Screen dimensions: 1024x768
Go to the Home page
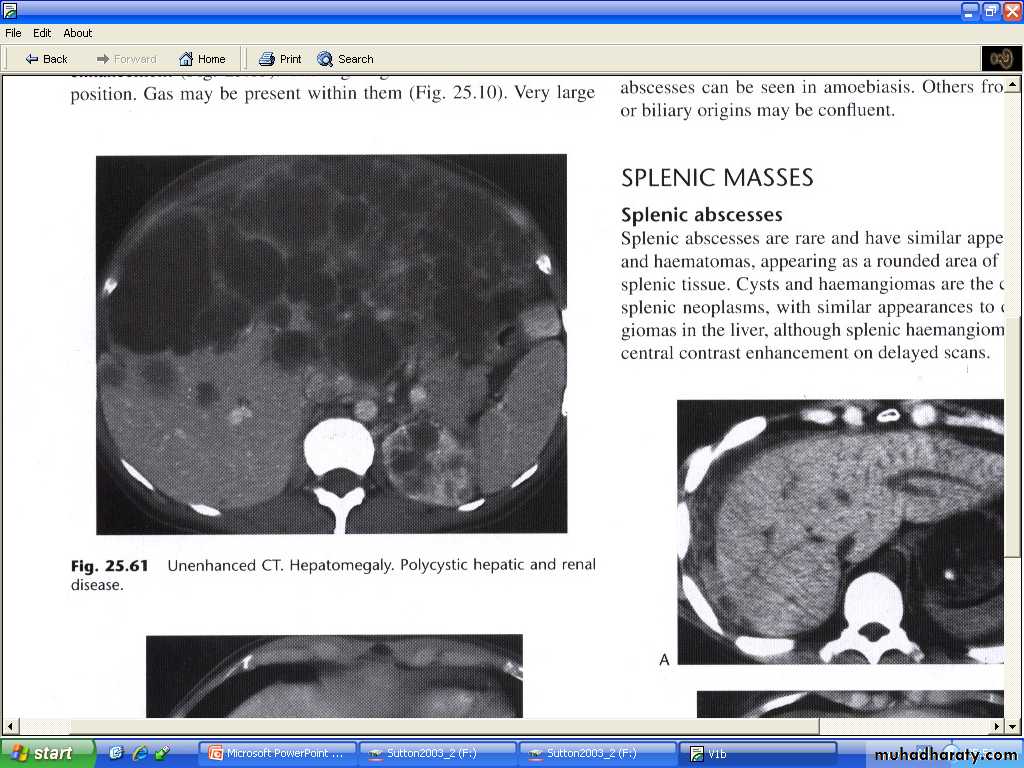click(202, 59)
